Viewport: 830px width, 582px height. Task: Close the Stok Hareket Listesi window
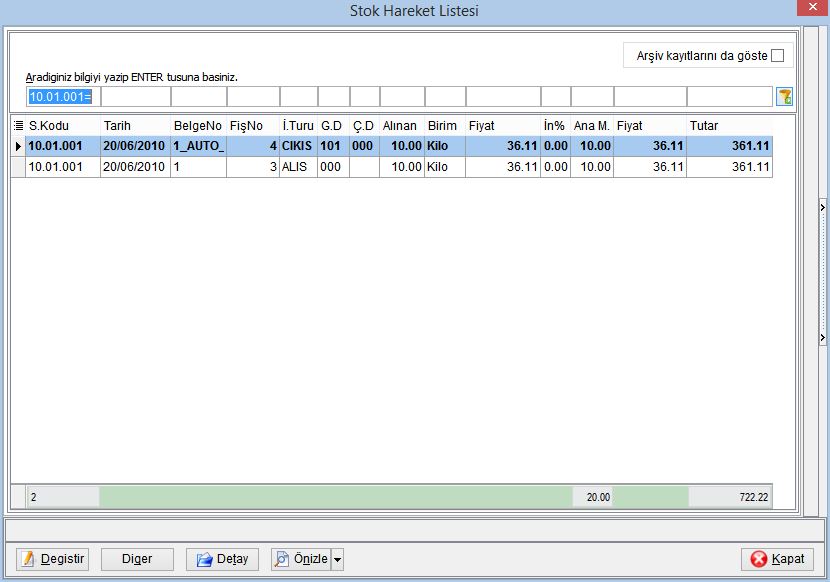point(813,7)
